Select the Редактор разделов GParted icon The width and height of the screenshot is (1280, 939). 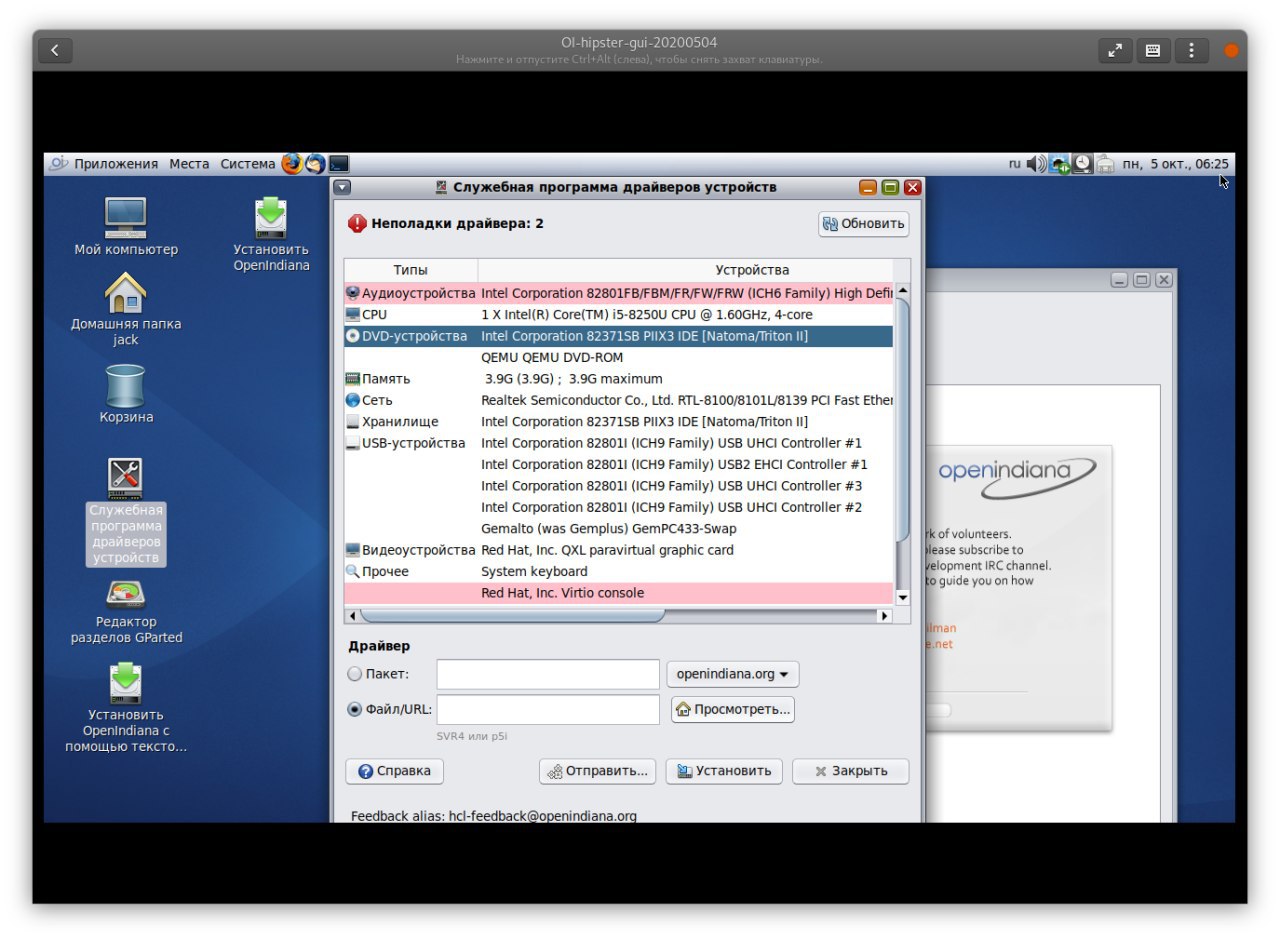pyautogui.click(x=126, y=613)
